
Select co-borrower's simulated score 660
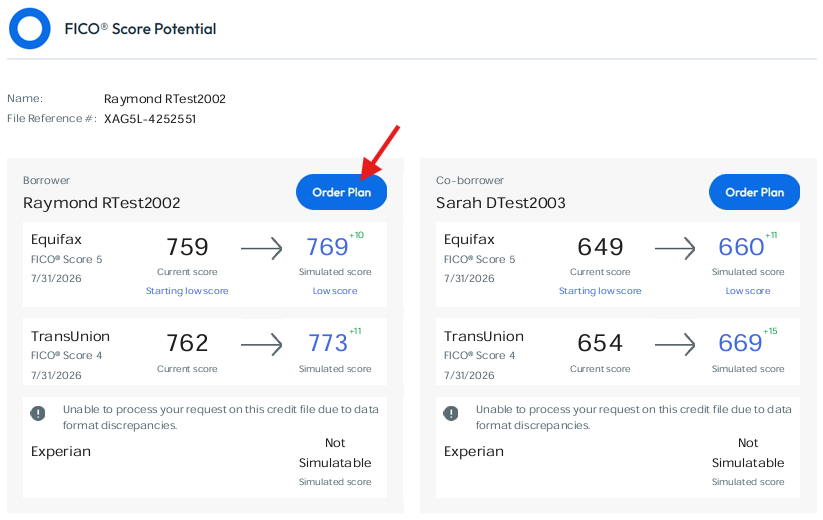[741, 247]
